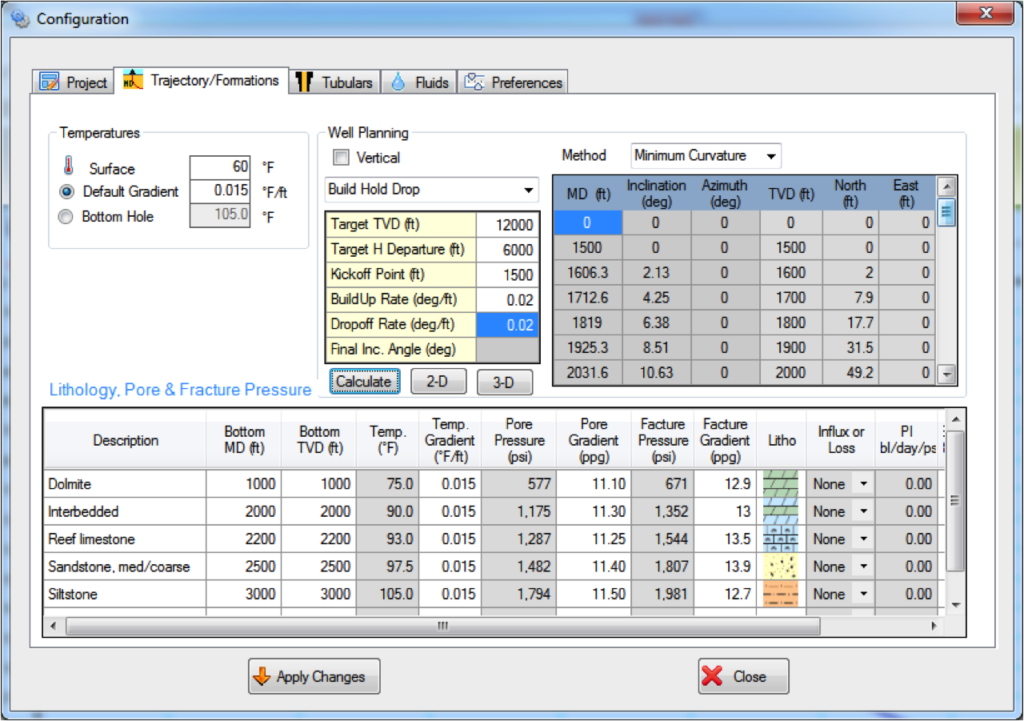The image size is (1024, 721).
Task: Click the blue droplet icon on Fluids tab
Action: 400,82
